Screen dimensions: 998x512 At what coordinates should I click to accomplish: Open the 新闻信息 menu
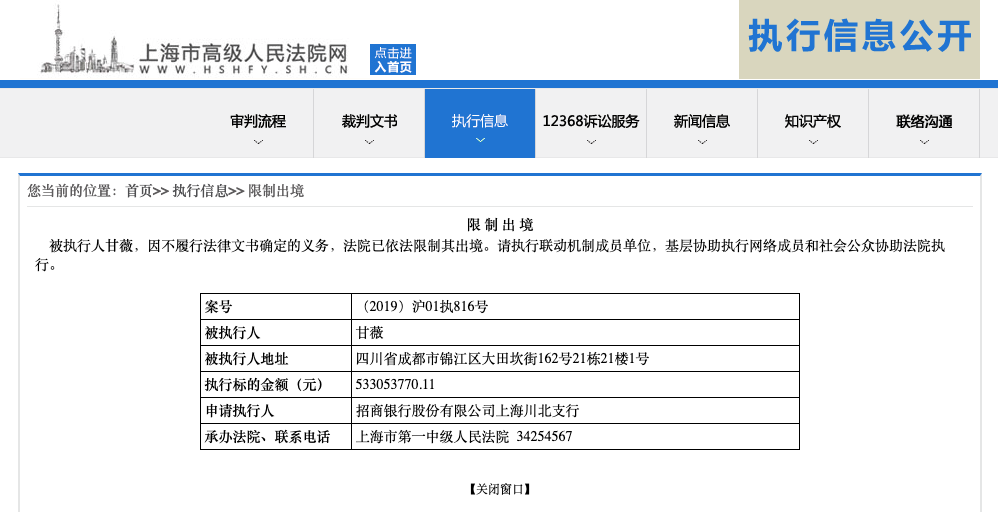pos(701,124)
